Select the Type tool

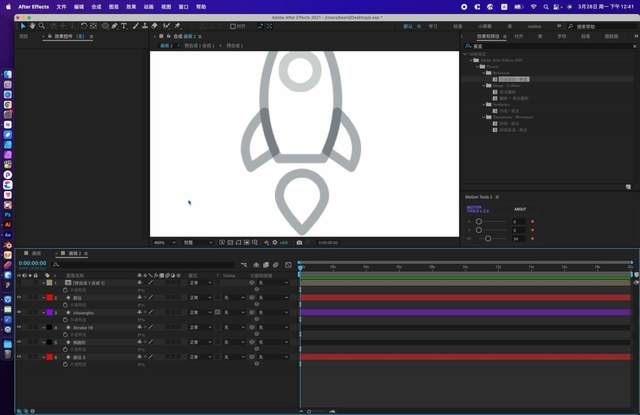pyautogui.click(x=124, y=26)
